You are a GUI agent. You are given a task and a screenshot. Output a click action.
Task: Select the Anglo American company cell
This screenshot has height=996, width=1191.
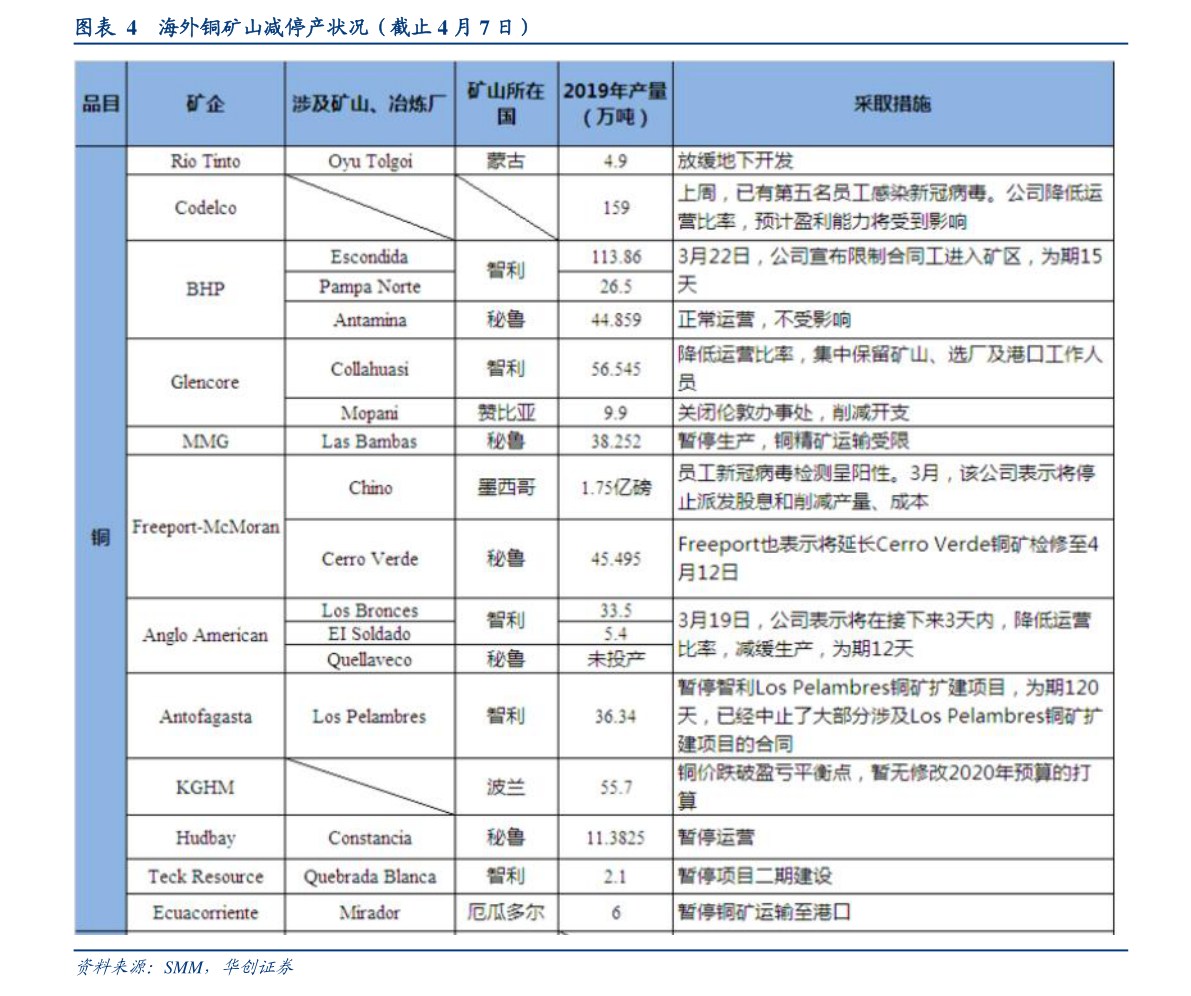point(206,635)
